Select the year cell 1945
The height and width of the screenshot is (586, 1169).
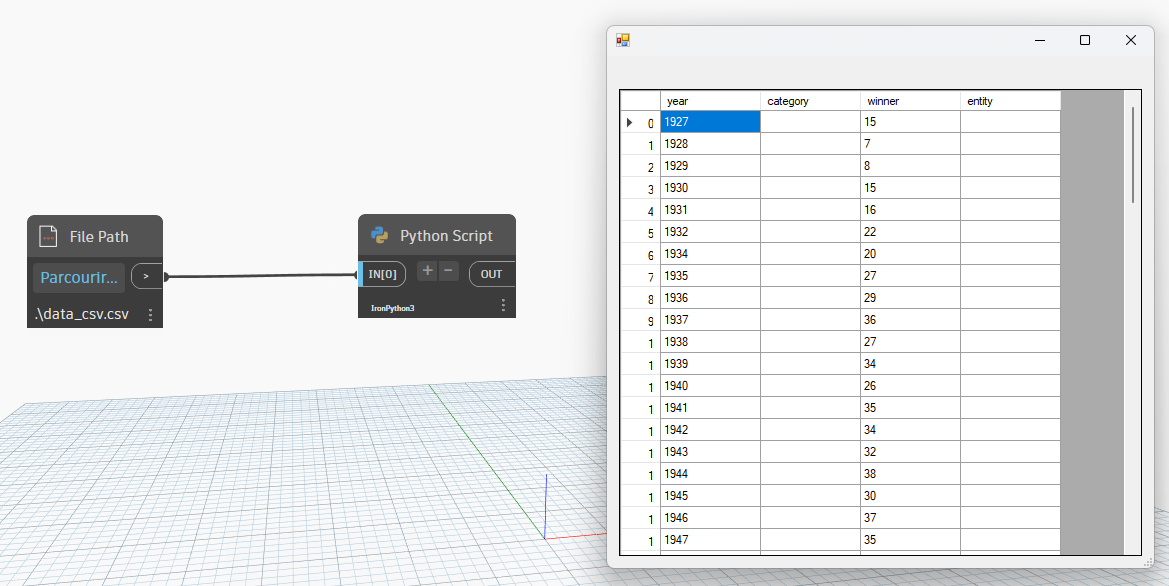pos(710,496)
